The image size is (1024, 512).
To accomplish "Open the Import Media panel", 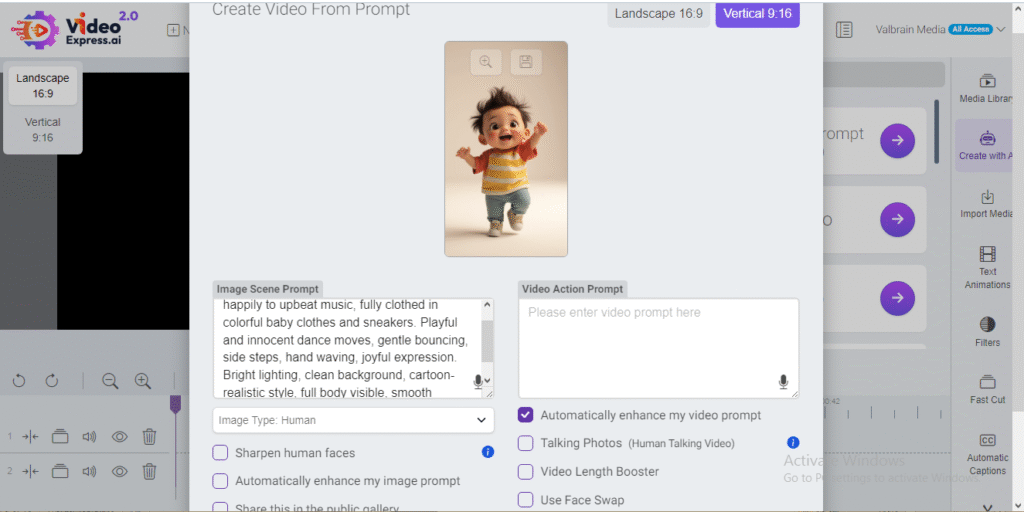I will pos(987,204).
